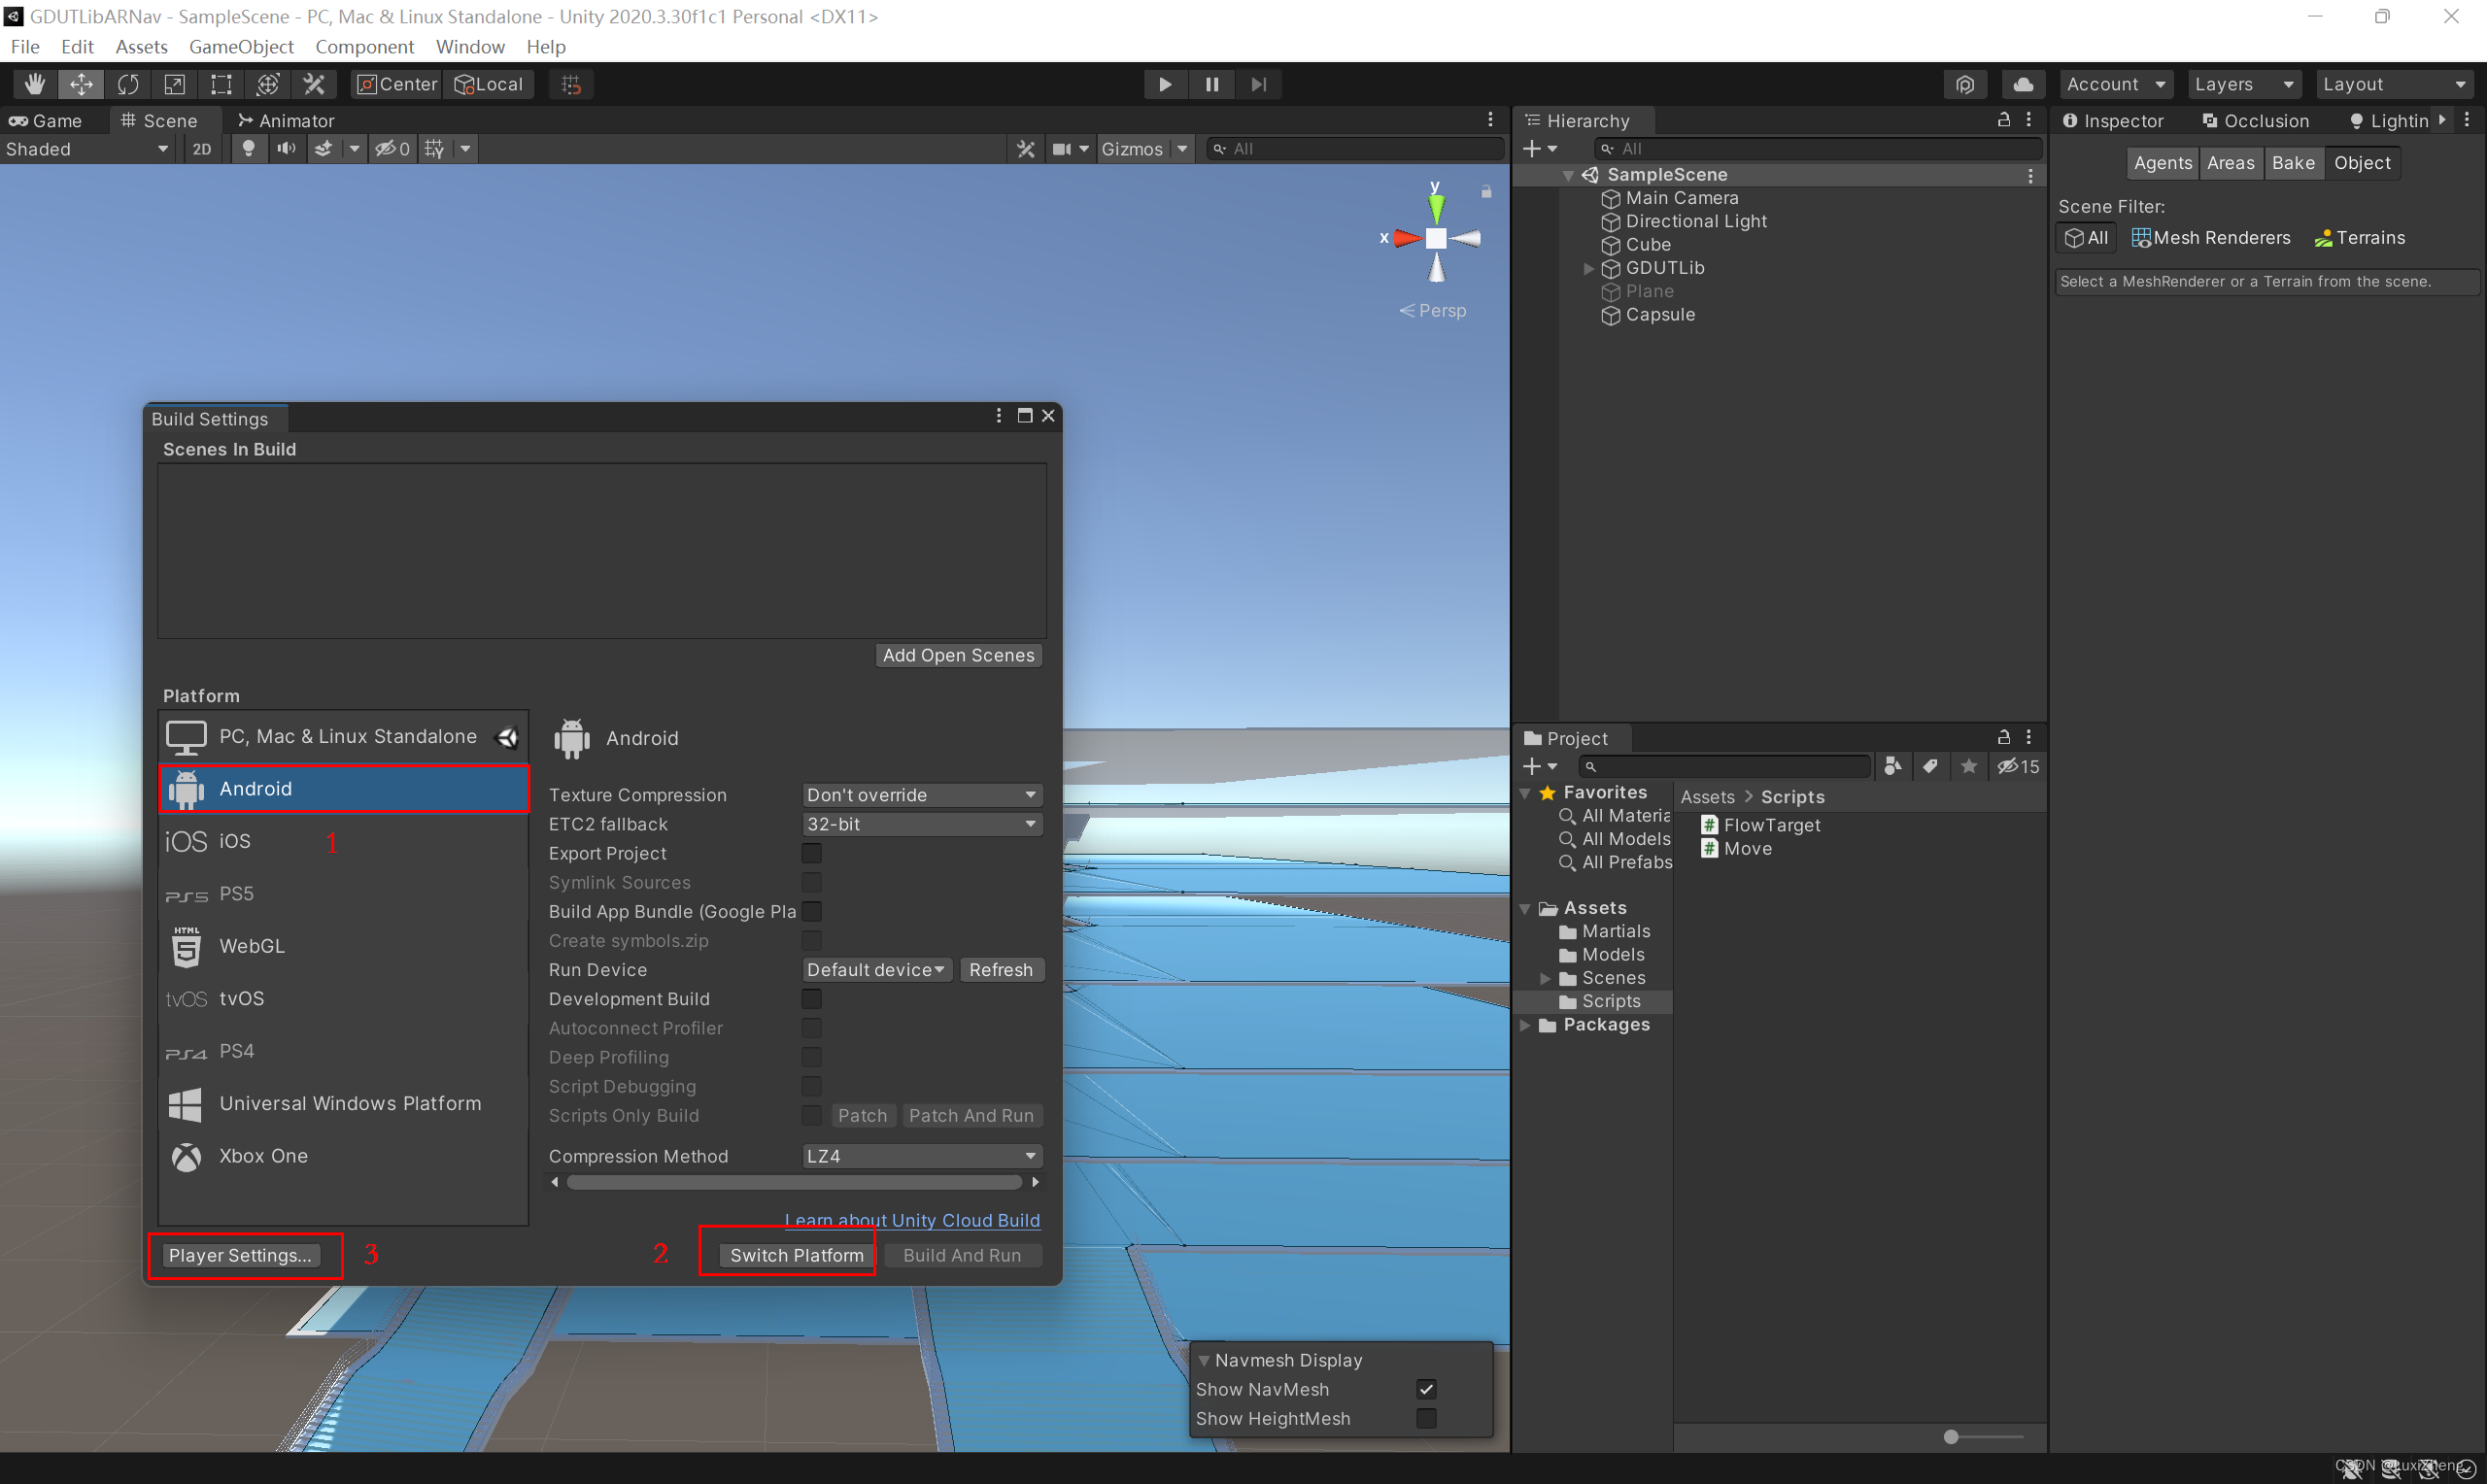2487x1484 pixels.
Task: Open the Window menu
Action: [470, 46]
